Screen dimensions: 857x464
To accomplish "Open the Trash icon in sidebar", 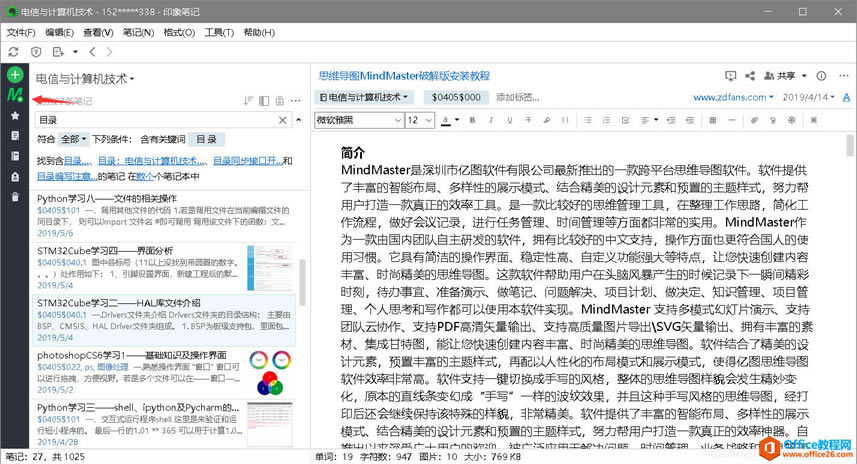I will click(x=14, y=196).
